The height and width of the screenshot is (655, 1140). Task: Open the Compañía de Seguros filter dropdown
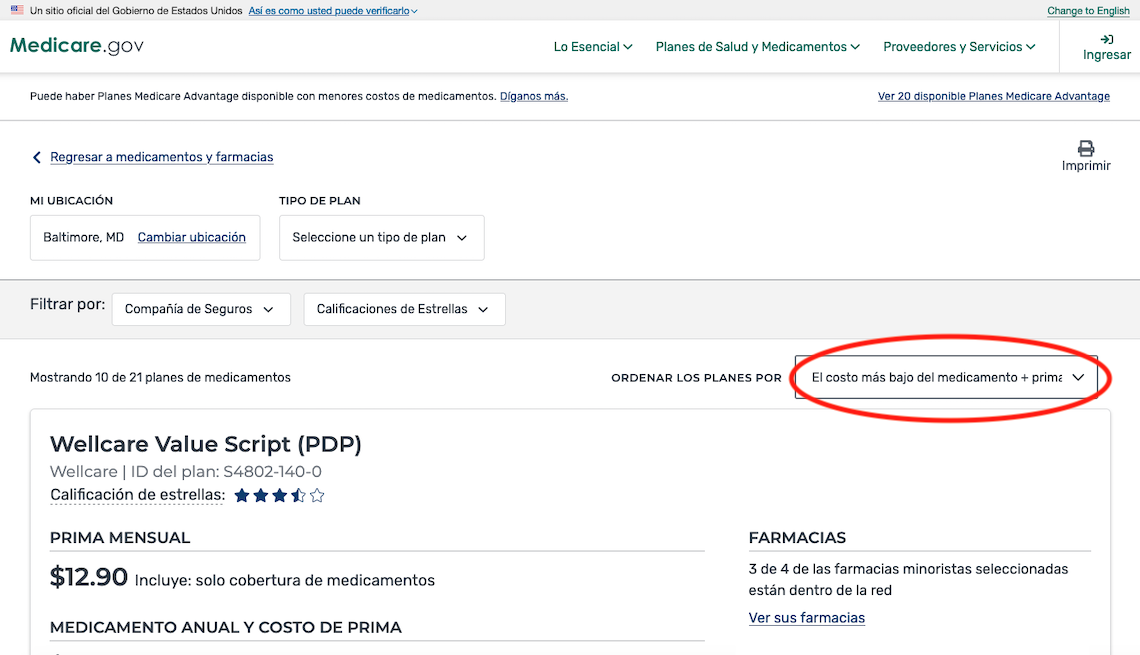point(200,309)
